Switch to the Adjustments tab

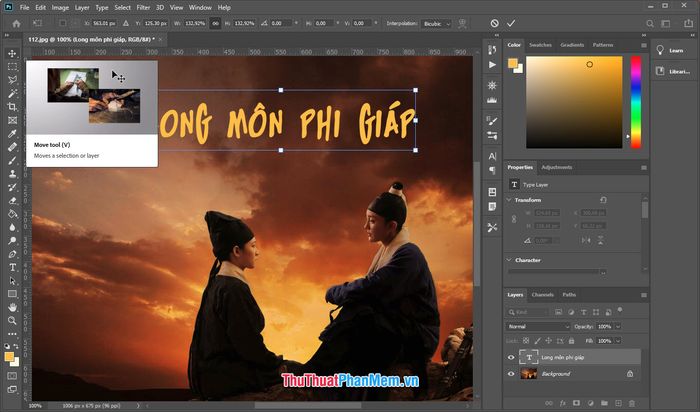(556, 167)
